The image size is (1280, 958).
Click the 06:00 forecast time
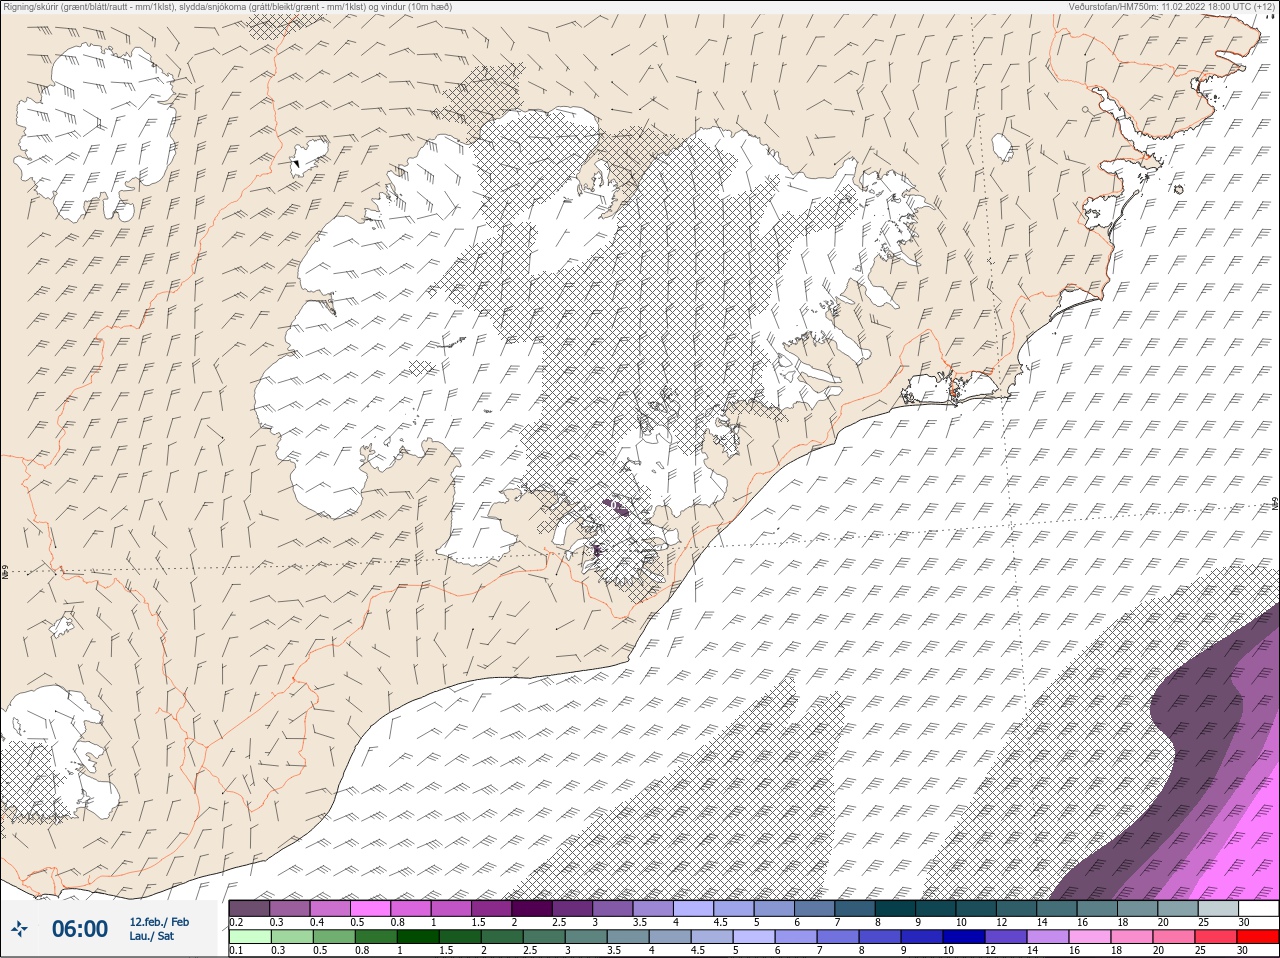pyautogui.click(x=80, y=929)
